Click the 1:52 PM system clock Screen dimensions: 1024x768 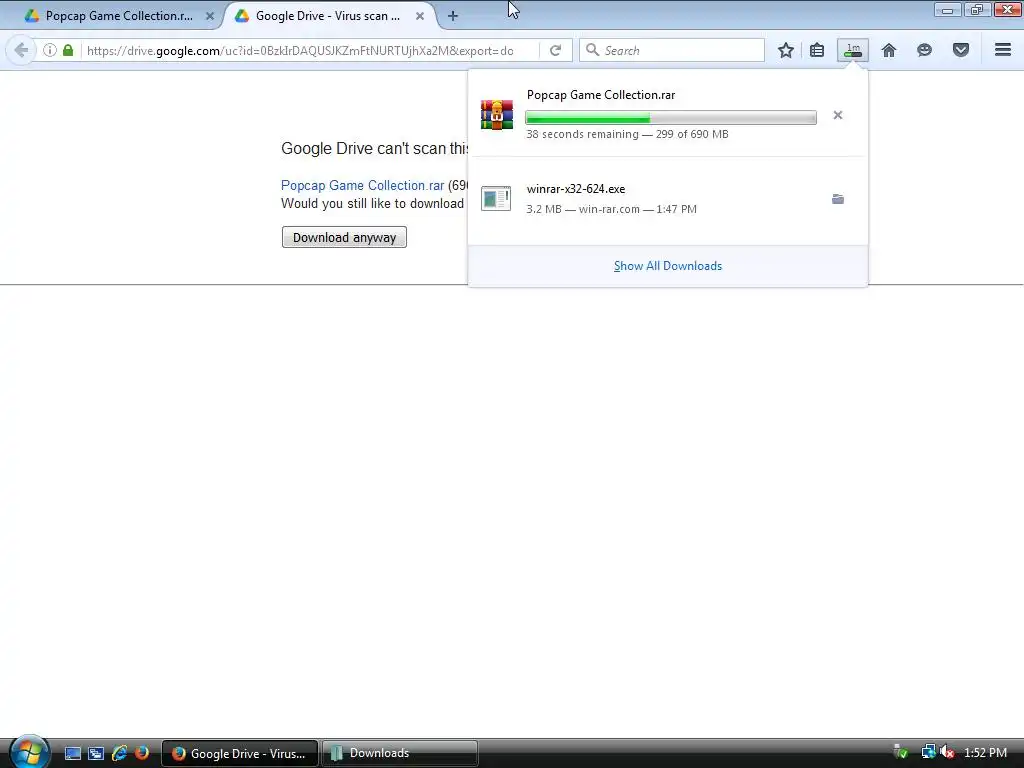point(985,752)
